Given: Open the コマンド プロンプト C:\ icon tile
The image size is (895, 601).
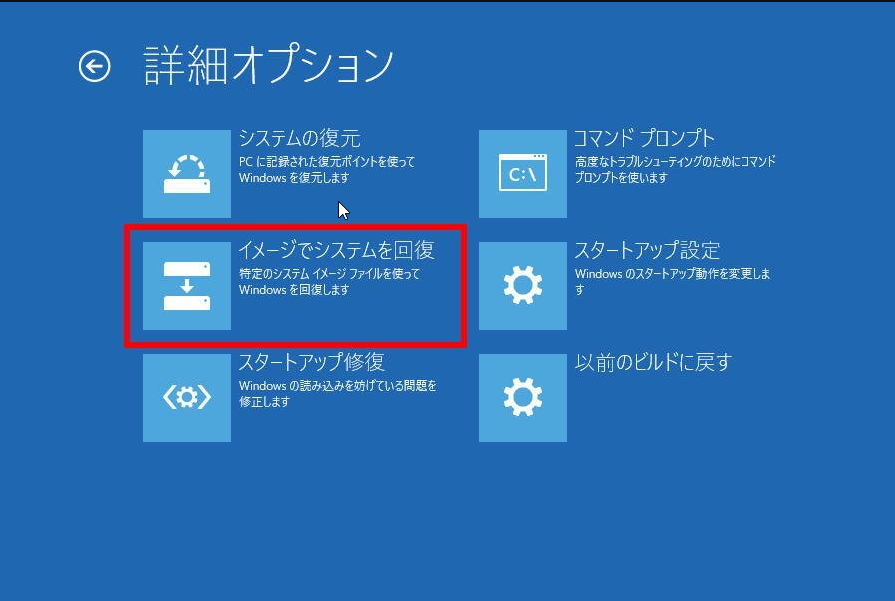Looking at the screenshot, I should 523,174.
